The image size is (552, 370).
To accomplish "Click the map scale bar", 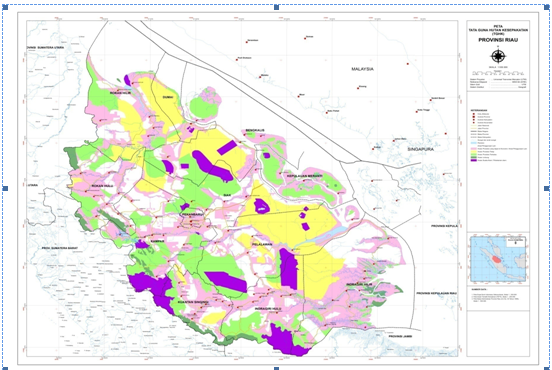I will pyautogui.click(x=498, y=73).
